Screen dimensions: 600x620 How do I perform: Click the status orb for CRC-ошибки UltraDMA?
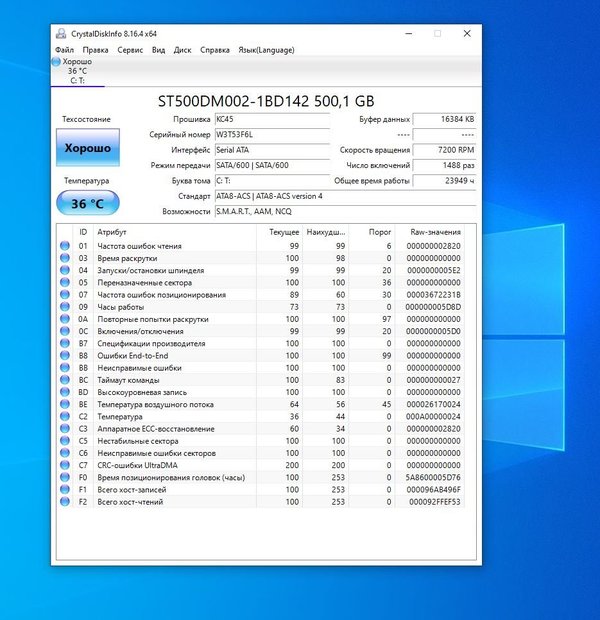[x=65, y=465]
